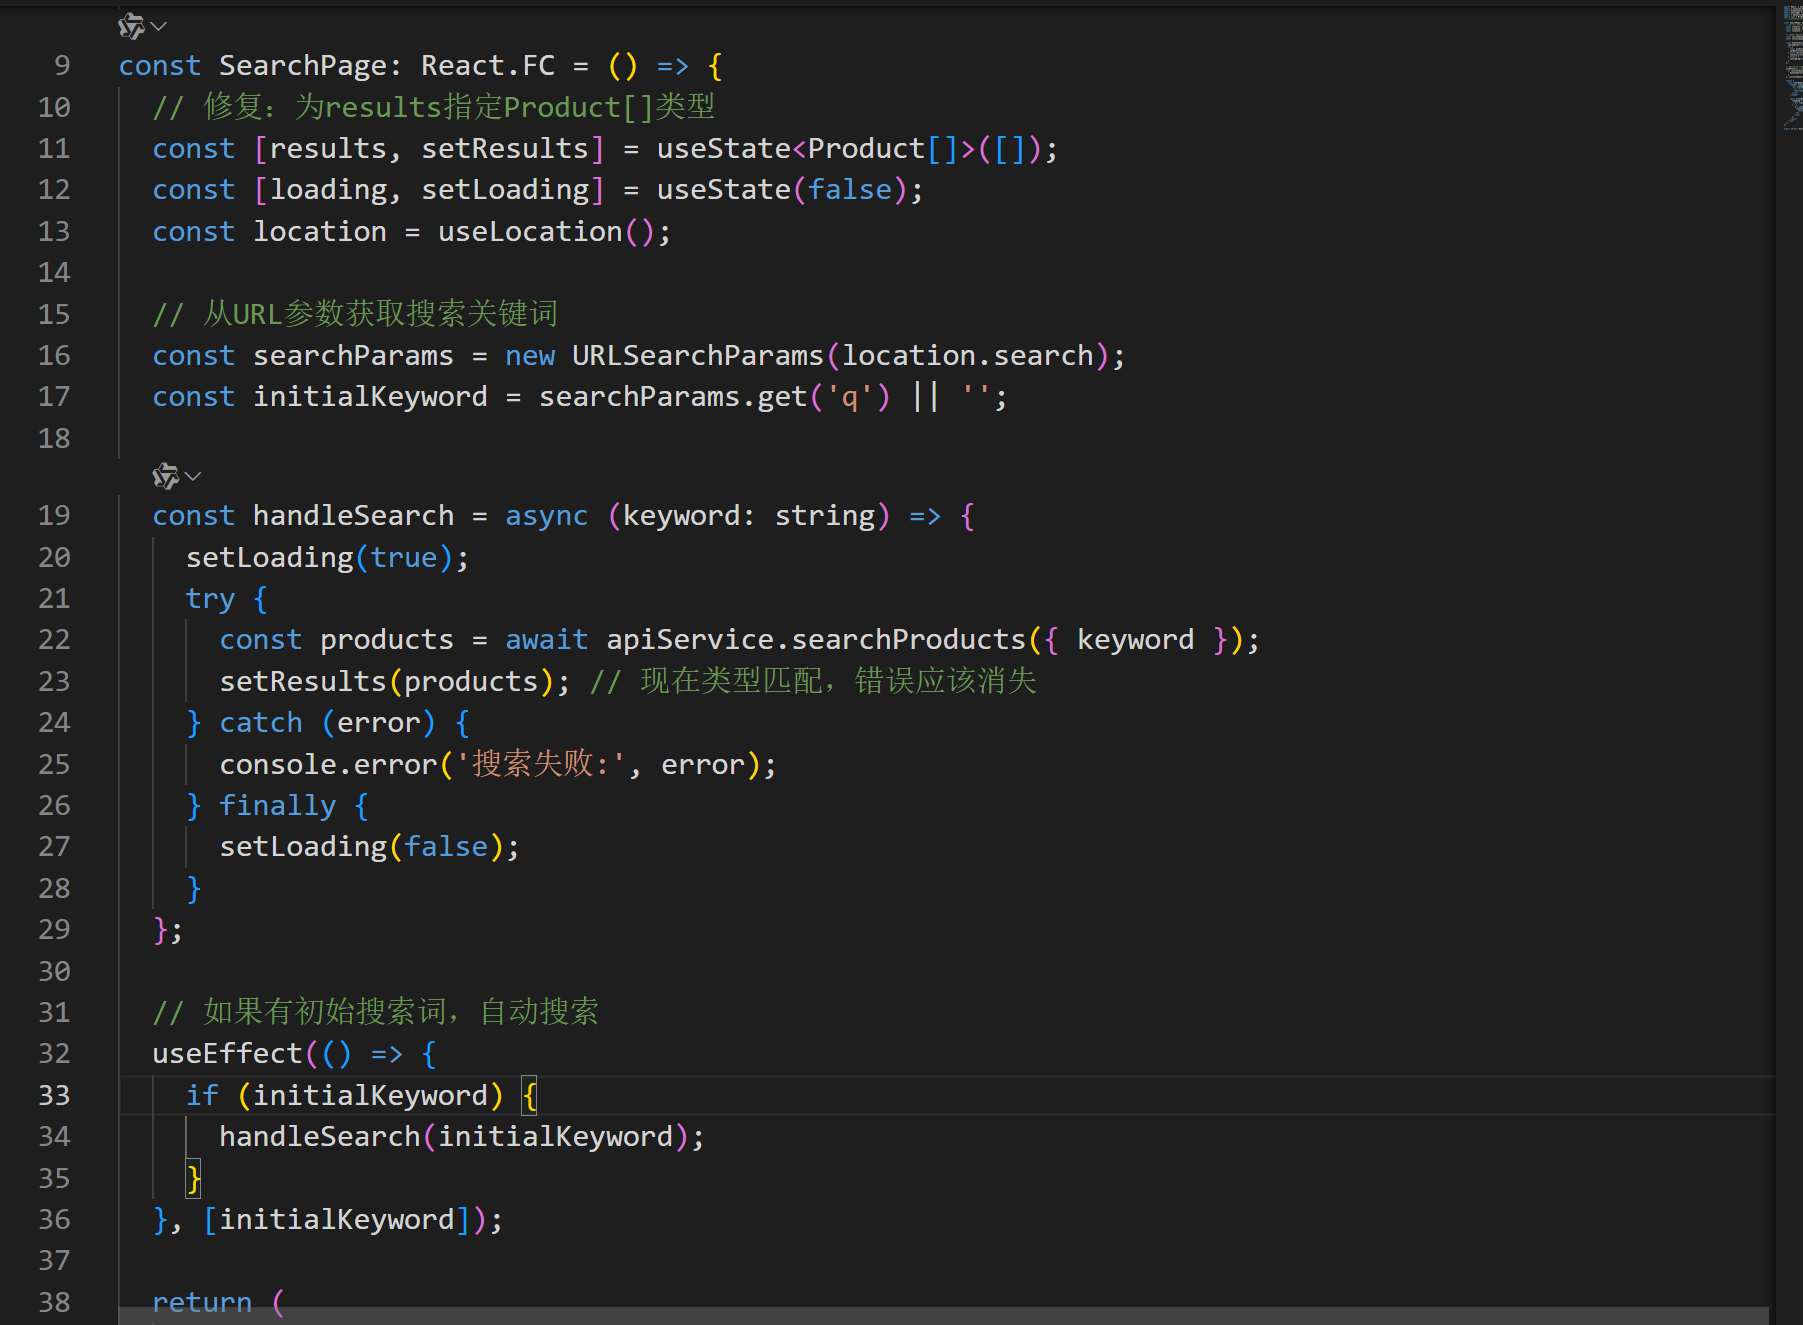The image size is (1803, 1325).
Task: Click the "async" keyword on line 19
Action: click(547, 516)
